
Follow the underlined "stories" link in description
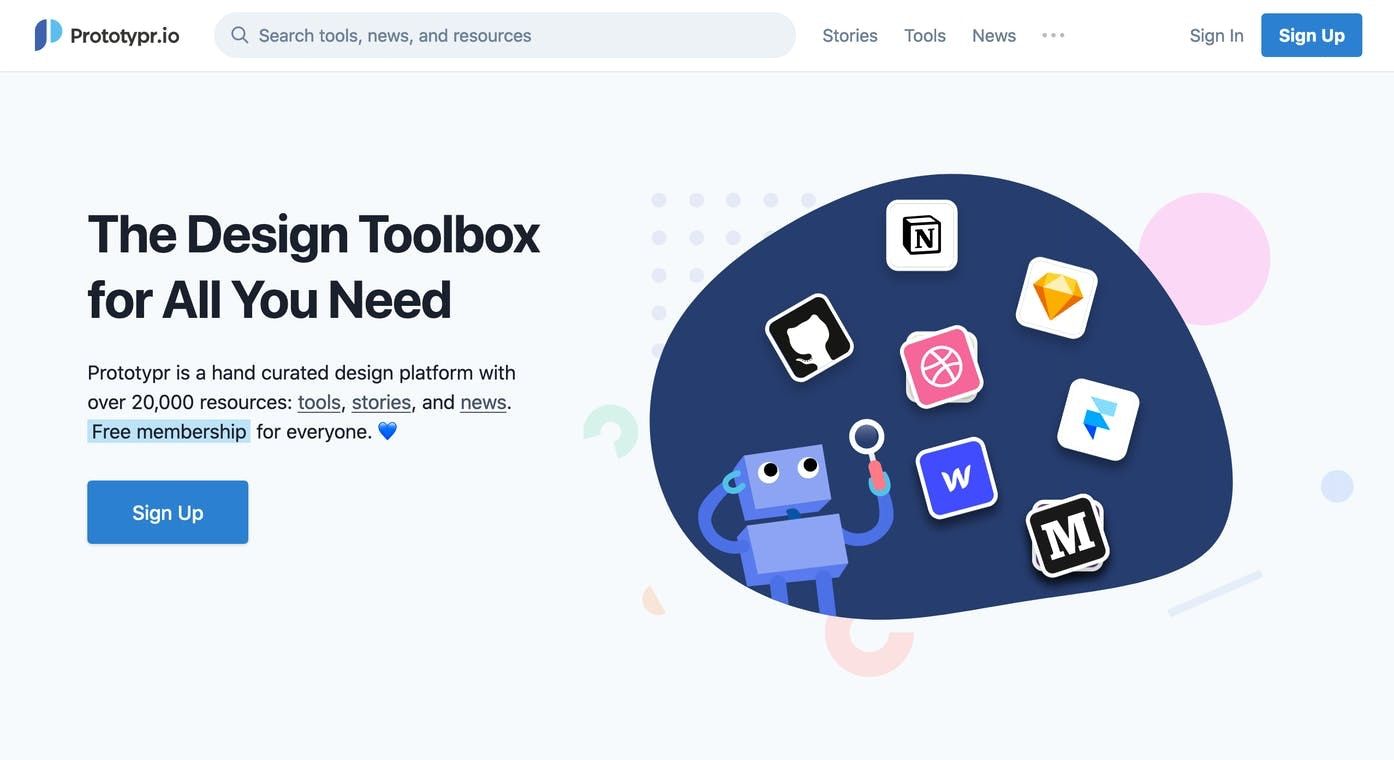(x=381, y=402)
